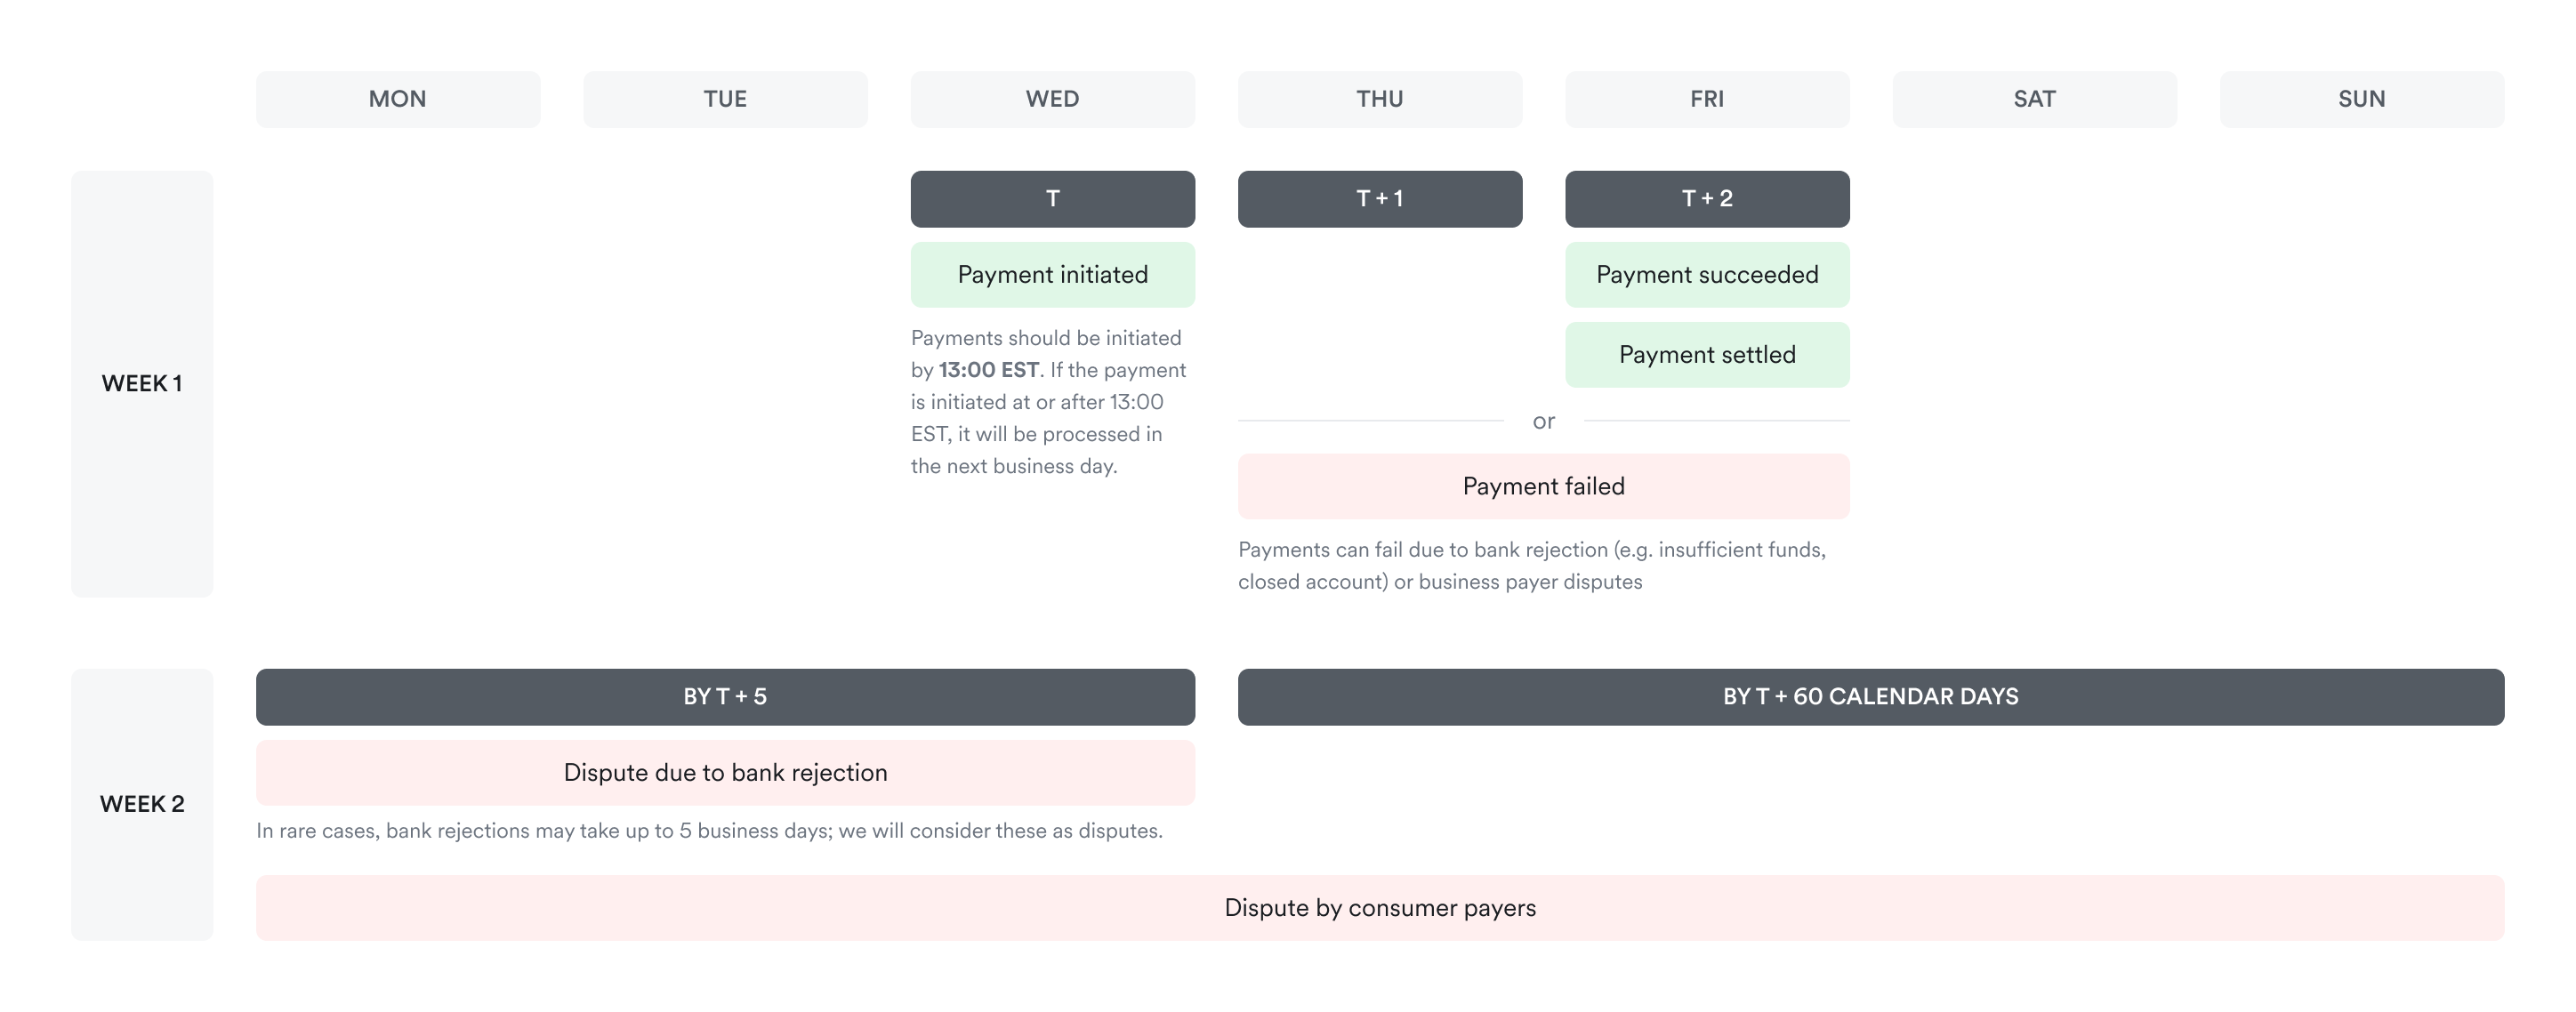The height and width of the screenshot is (1012, 2576).
Task: Select the FRI day header
Action: click(1707, 99)
